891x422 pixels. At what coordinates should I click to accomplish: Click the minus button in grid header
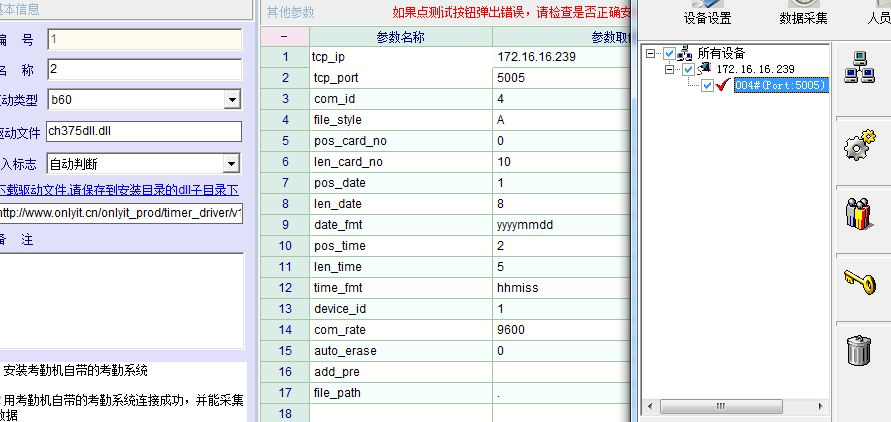pos(284,37)
